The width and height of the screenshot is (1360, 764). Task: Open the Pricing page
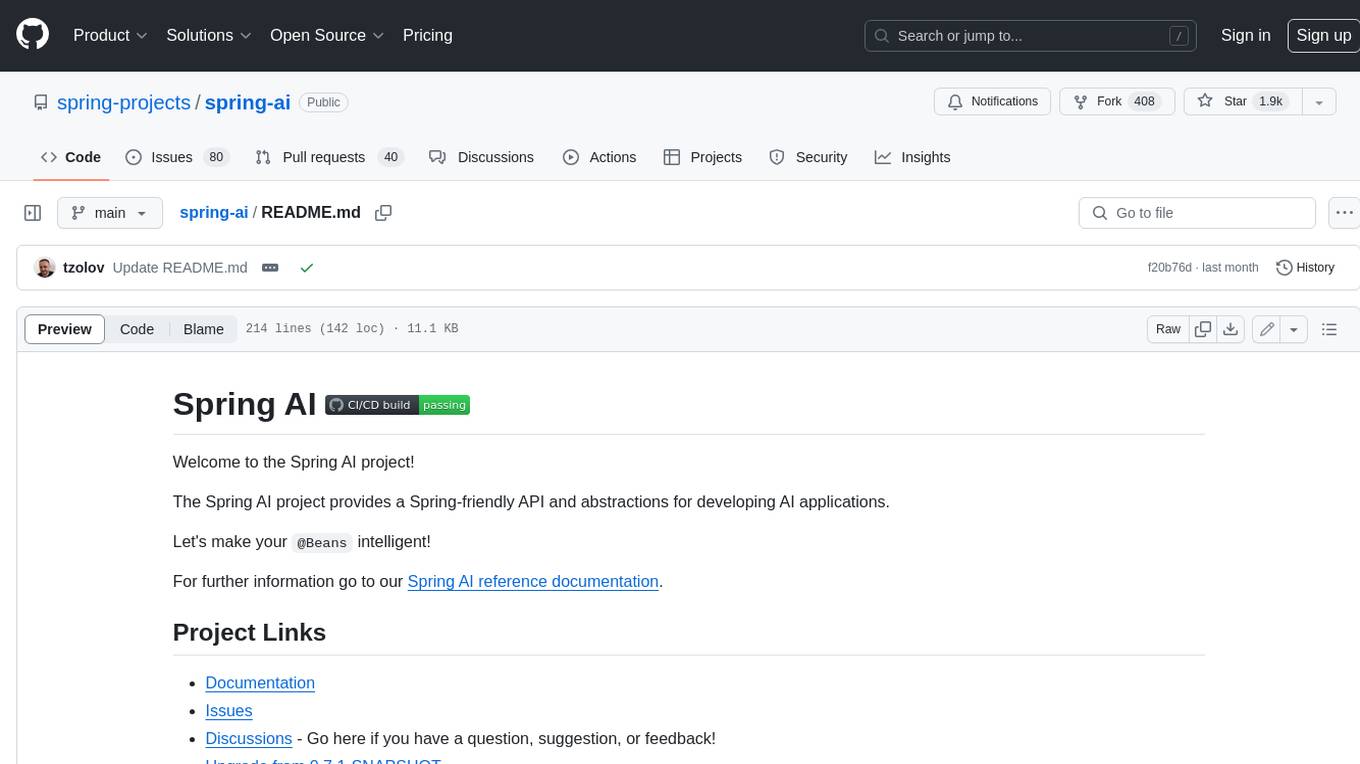(427, 35)
